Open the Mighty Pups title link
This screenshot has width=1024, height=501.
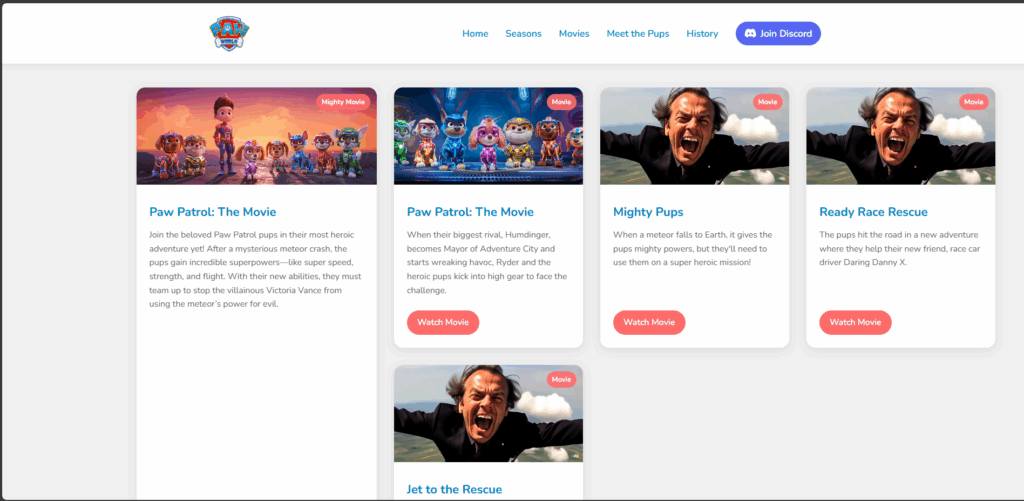(648, 212)
